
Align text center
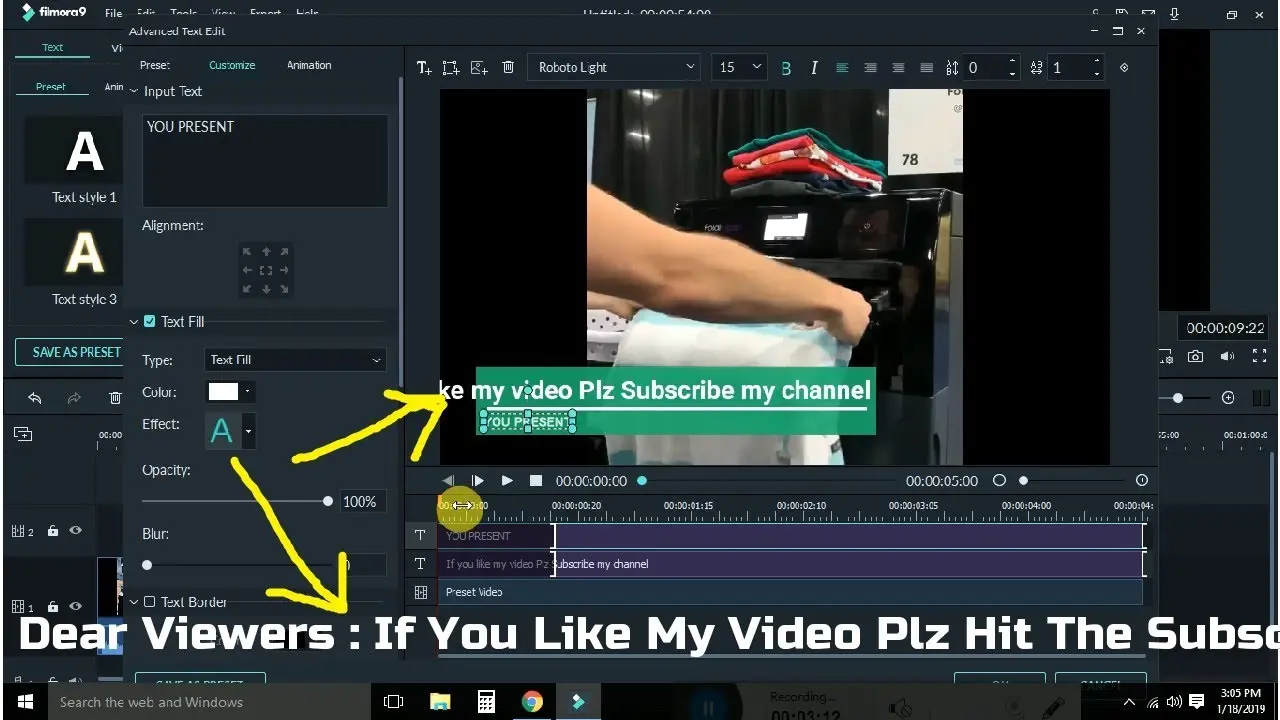click(870, 67)
